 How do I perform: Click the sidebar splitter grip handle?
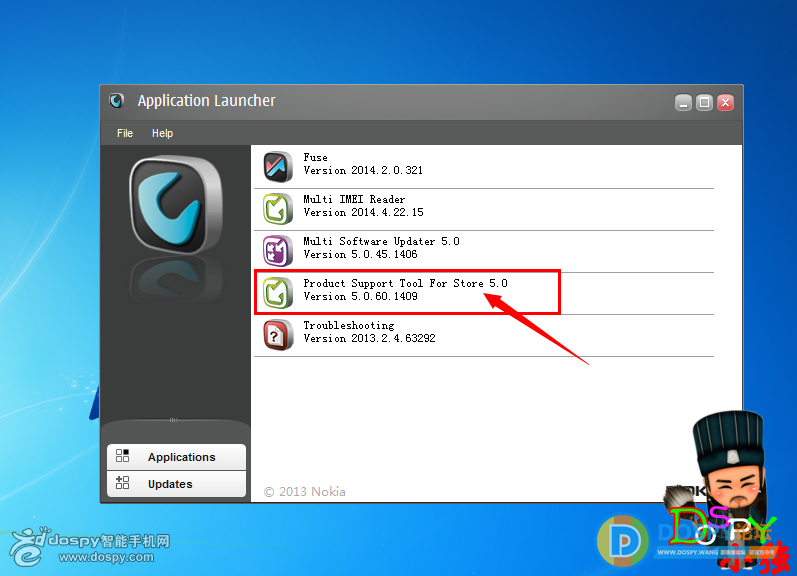(173, 420)
